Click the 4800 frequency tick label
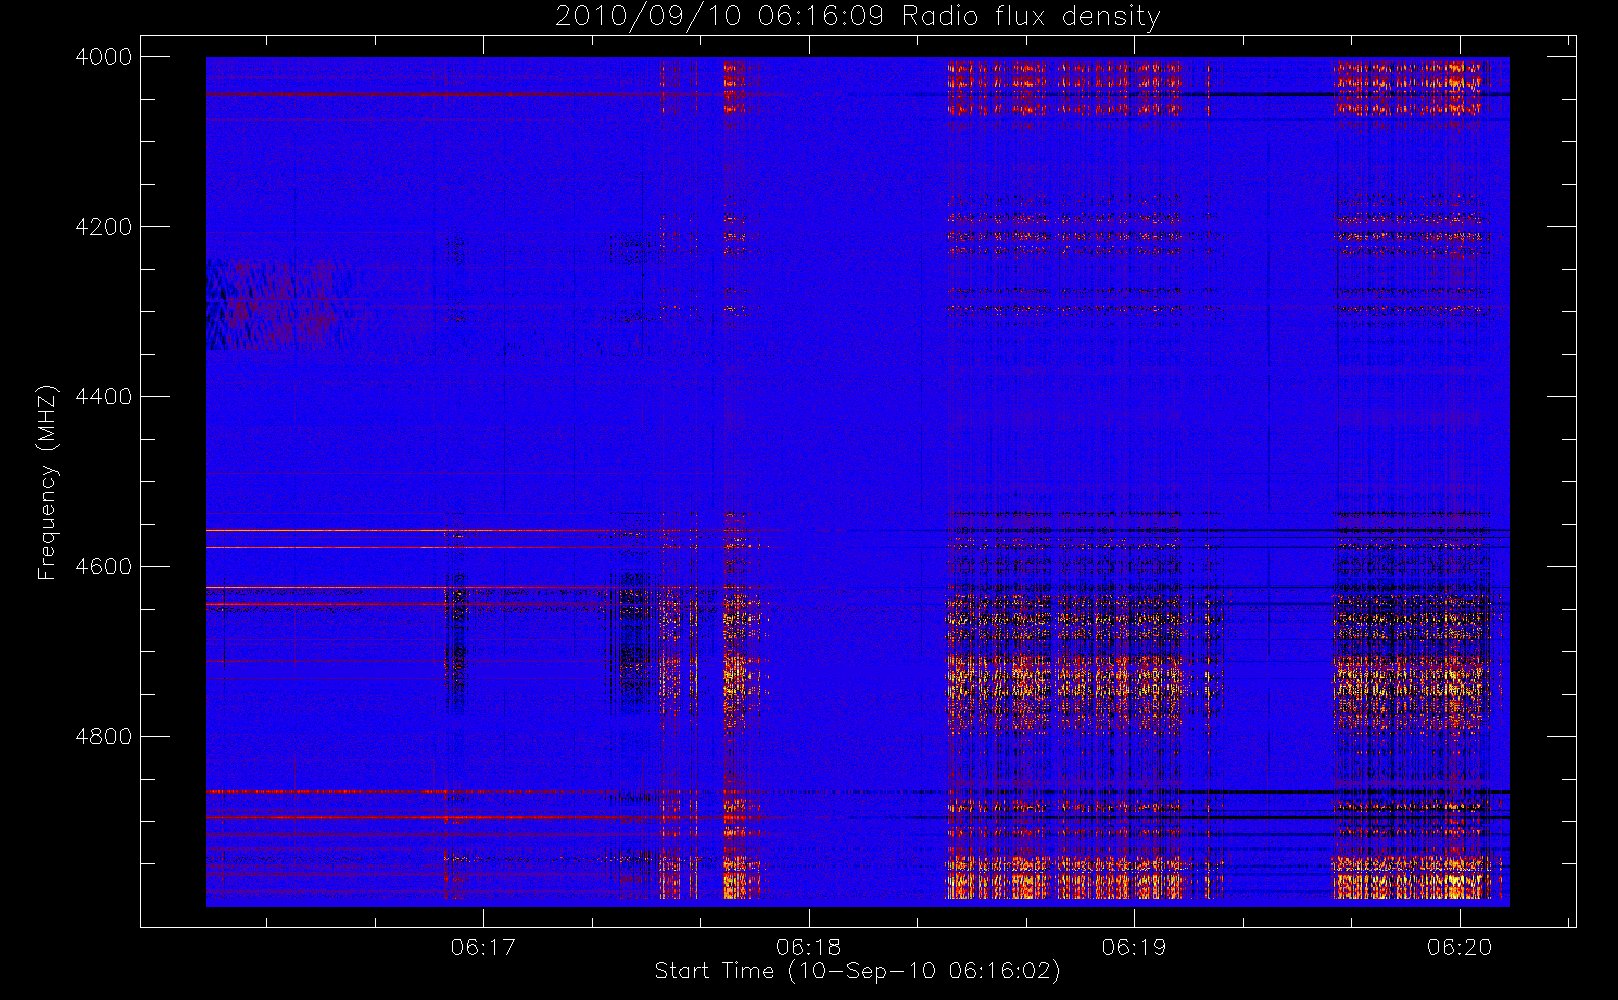Screen dimensions: 1618x1000 (104, 737)
